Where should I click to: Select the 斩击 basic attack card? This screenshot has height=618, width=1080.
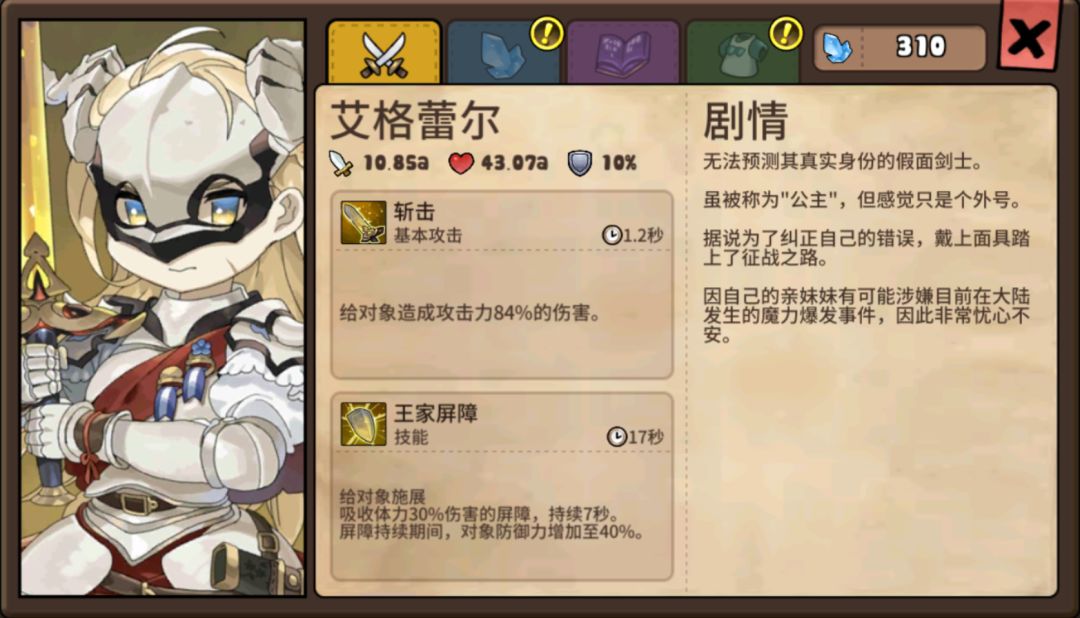pyautogui.click(x=501, y=285)
